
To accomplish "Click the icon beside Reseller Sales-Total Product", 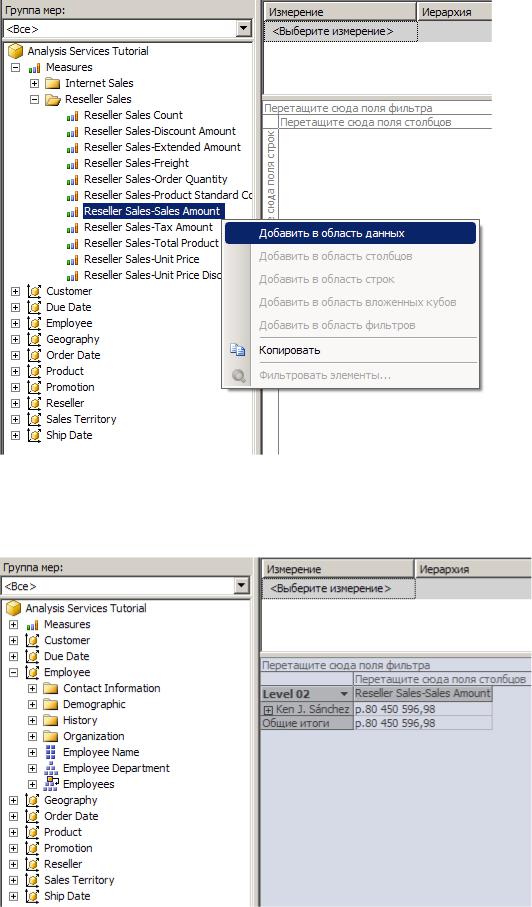I will click(x=73, y=244).
